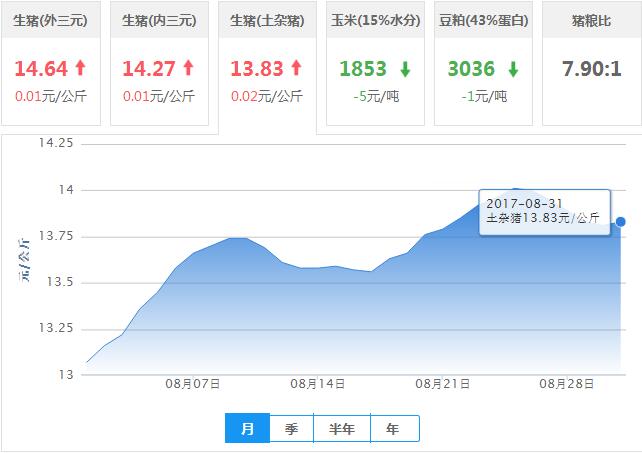Click the red up arrow beside 14.64
The image size is (642, 453).
point(81,68)
